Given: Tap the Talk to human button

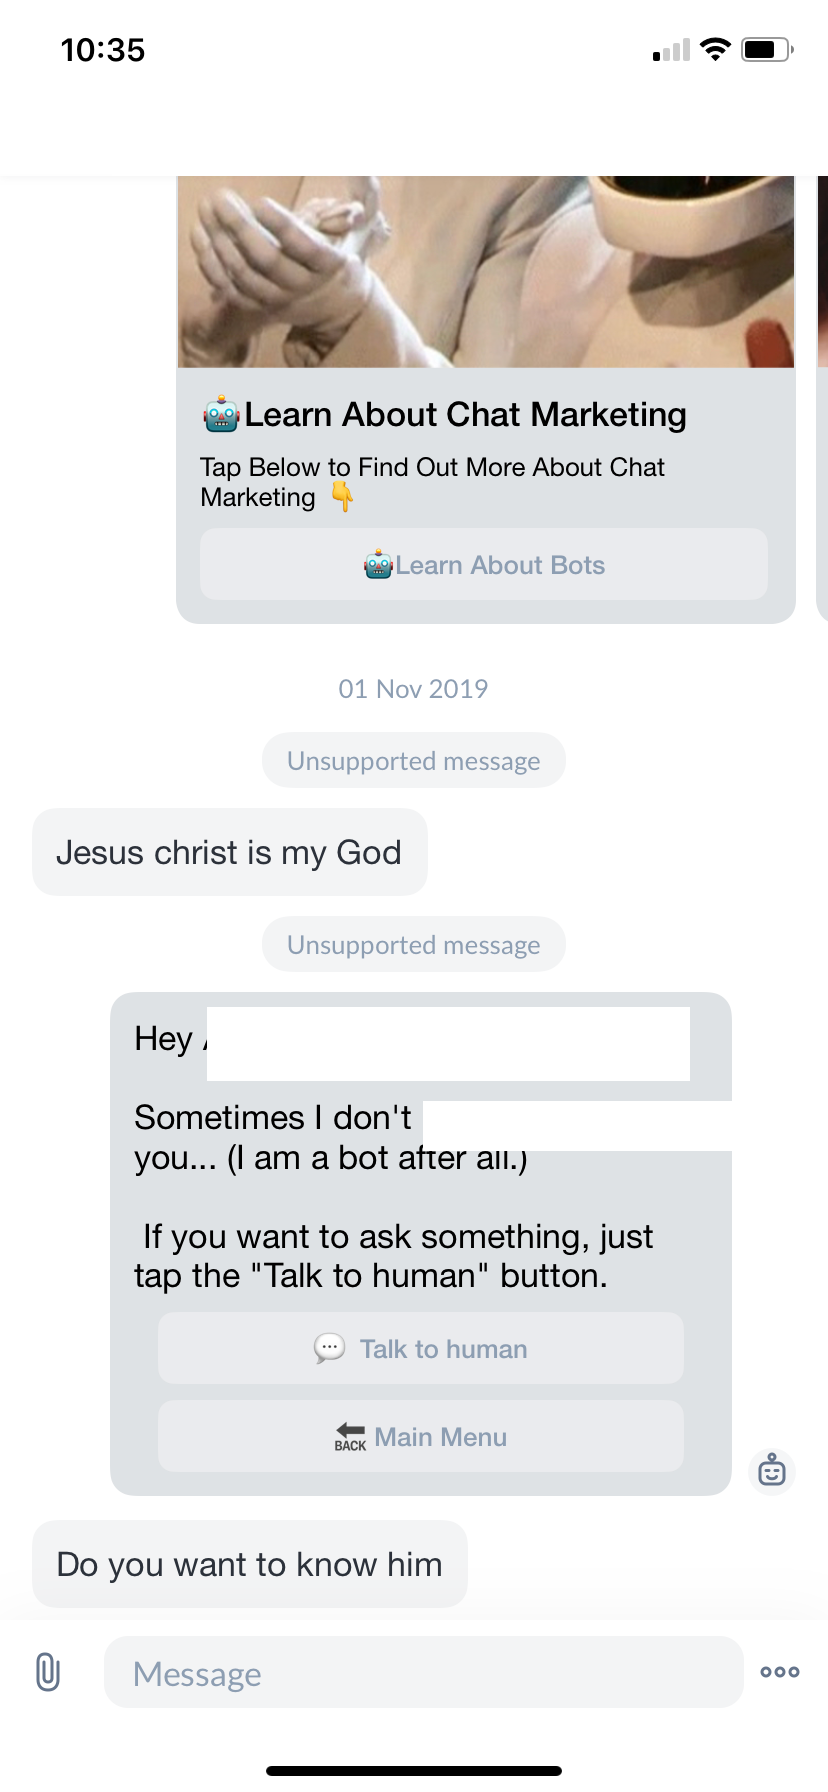Looking at the screenshot, I should (420, 1348).
